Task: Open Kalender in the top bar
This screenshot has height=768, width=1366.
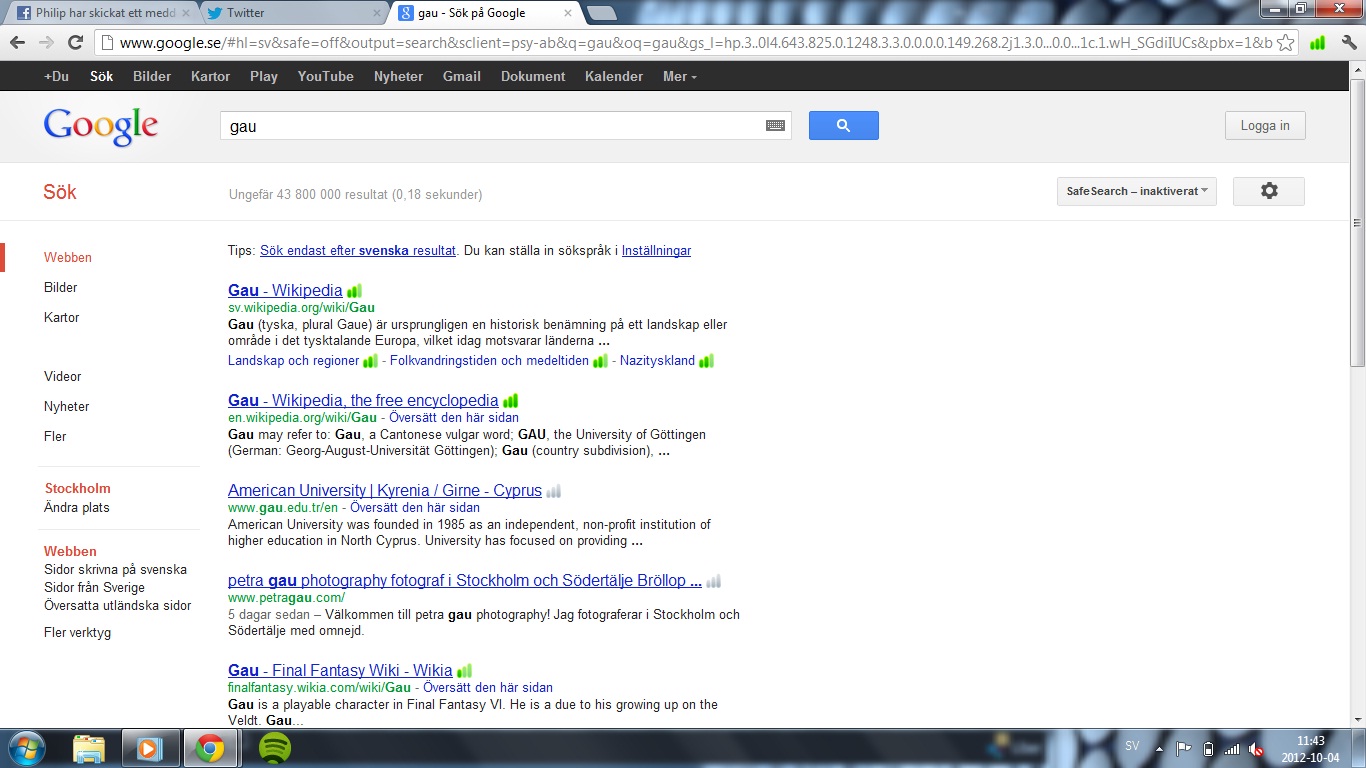Action: pos(614,76)
